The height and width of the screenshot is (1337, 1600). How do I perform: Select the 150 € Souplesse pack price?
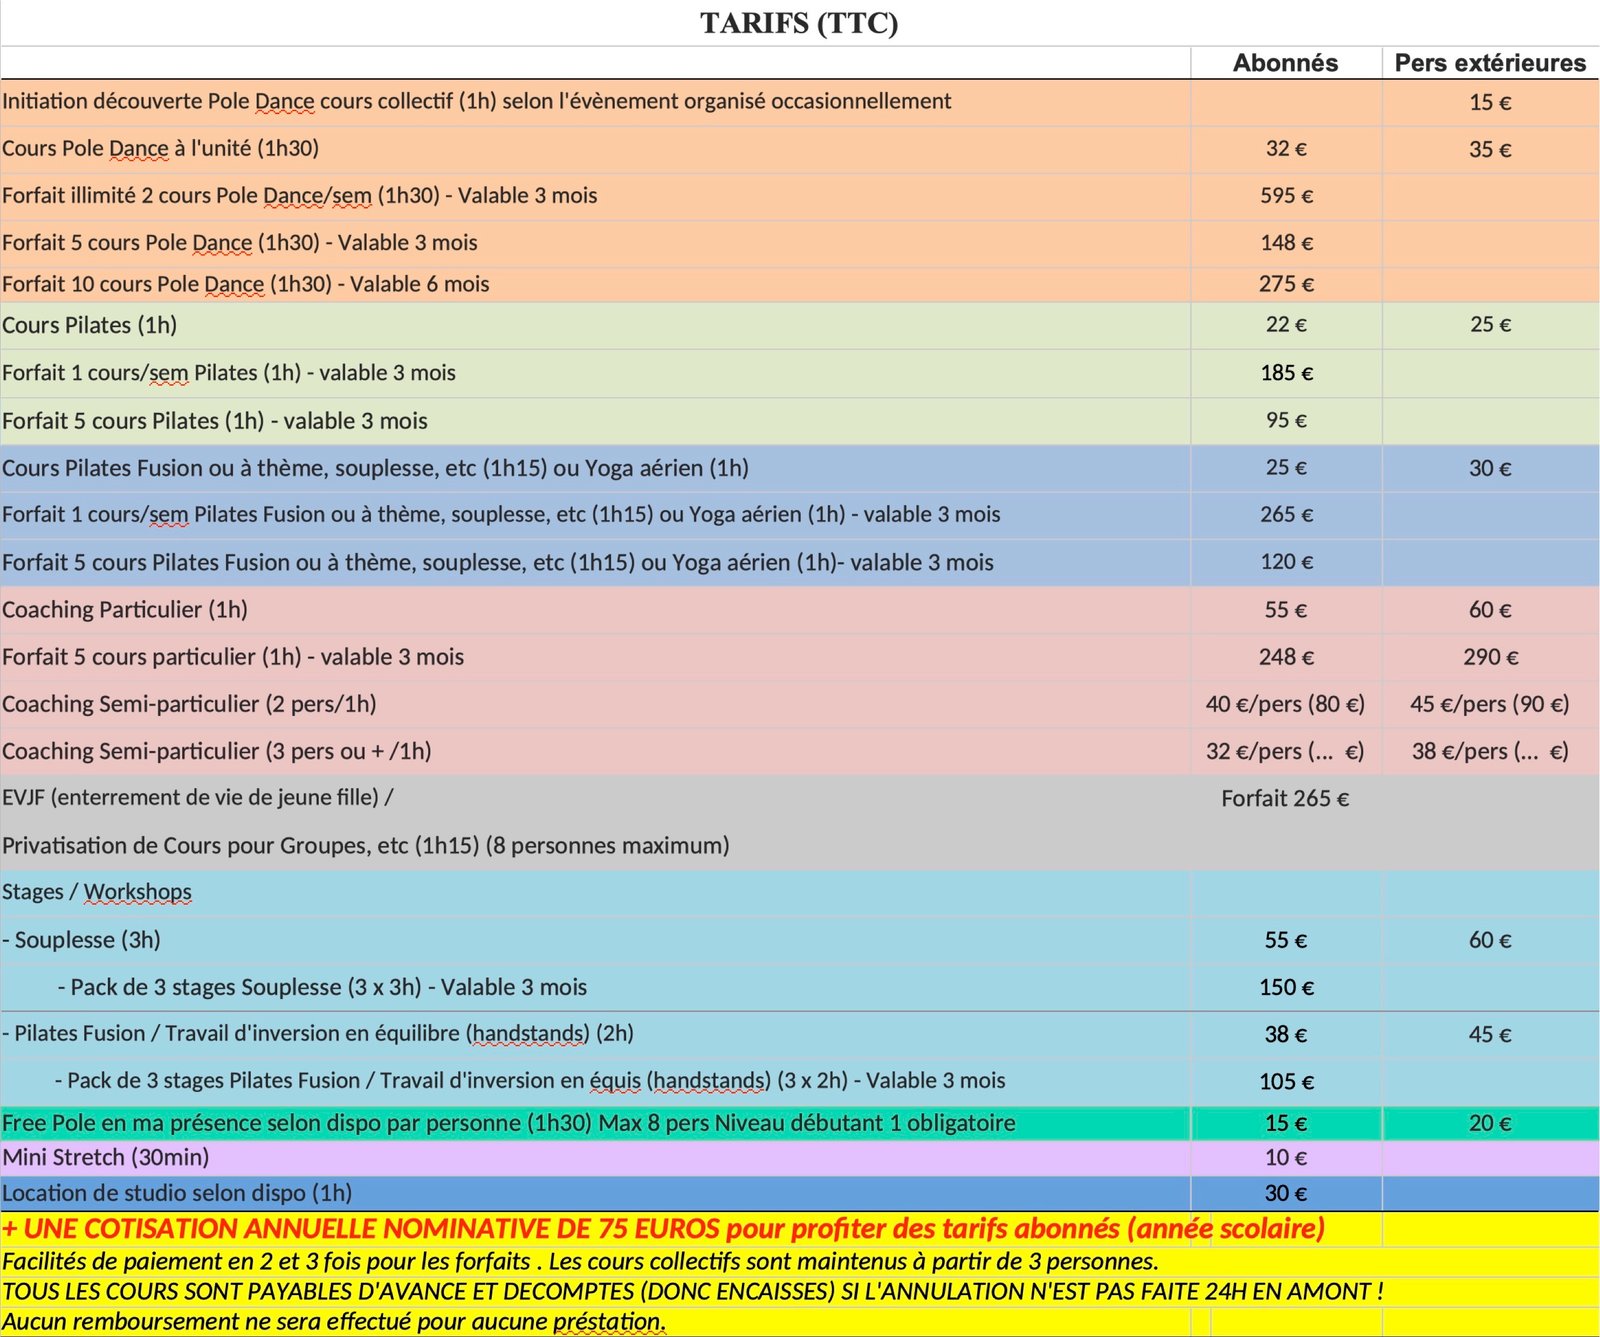pyautogui.click(x=1286, y=988)
